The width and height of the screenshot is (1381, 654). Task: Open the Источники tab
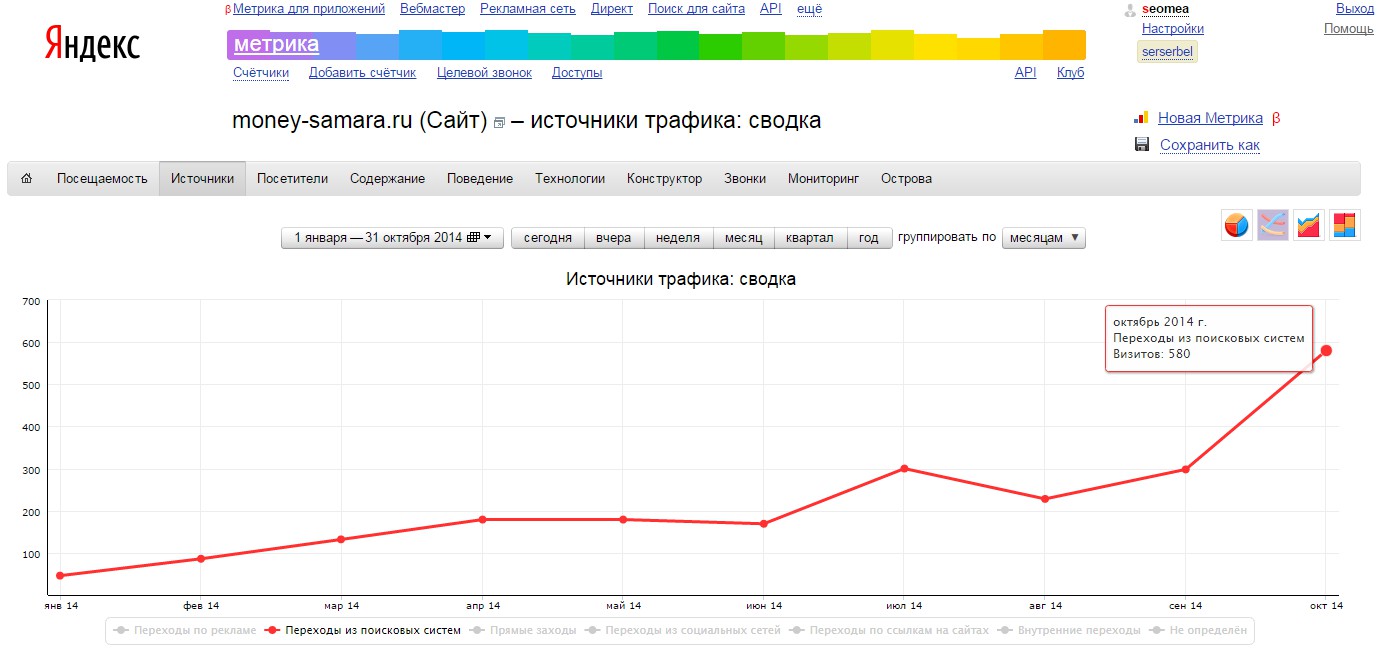tap(202, 179)
